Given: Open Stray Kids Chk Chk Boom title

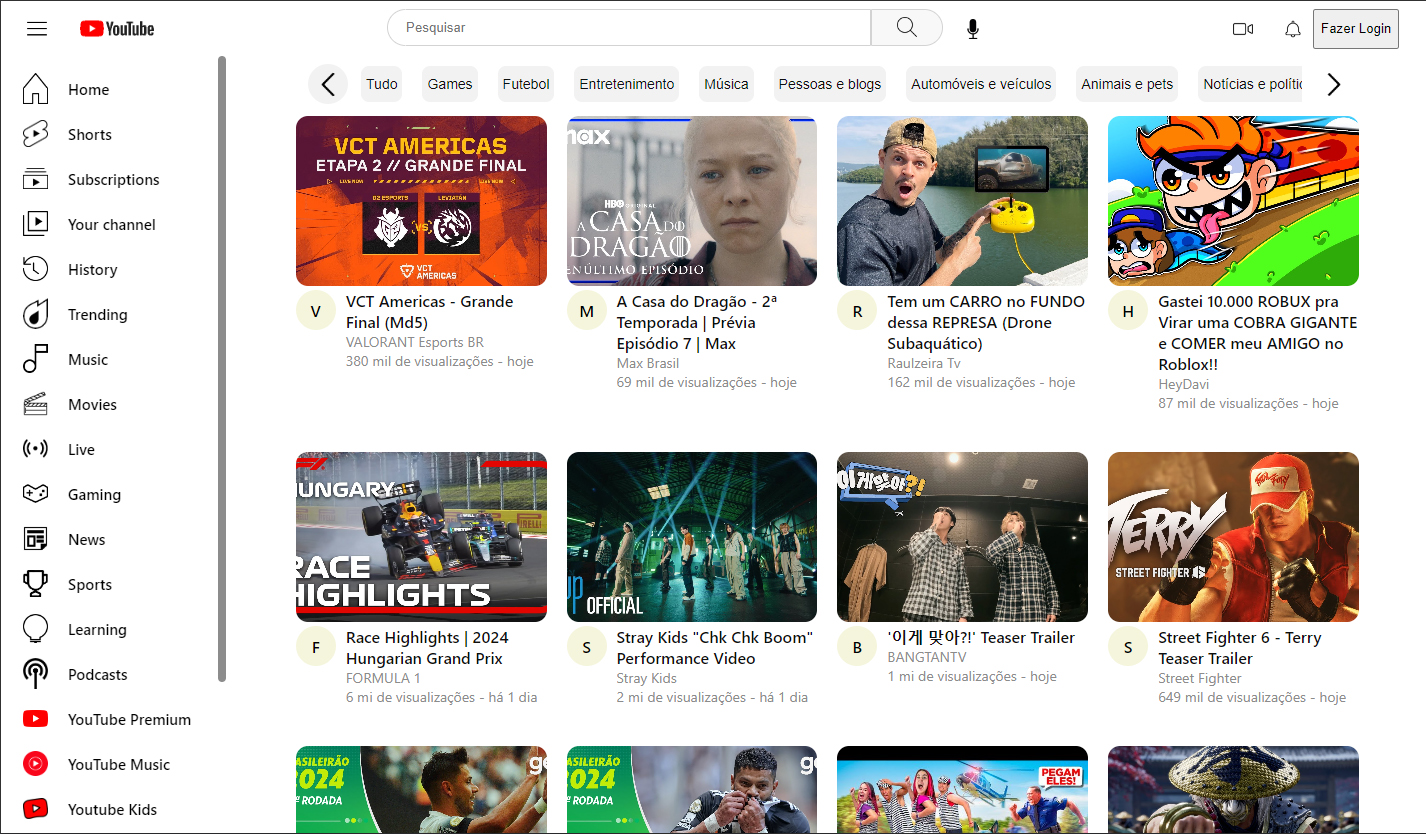Looking at the screenshot, I should (x=715, y=648).
